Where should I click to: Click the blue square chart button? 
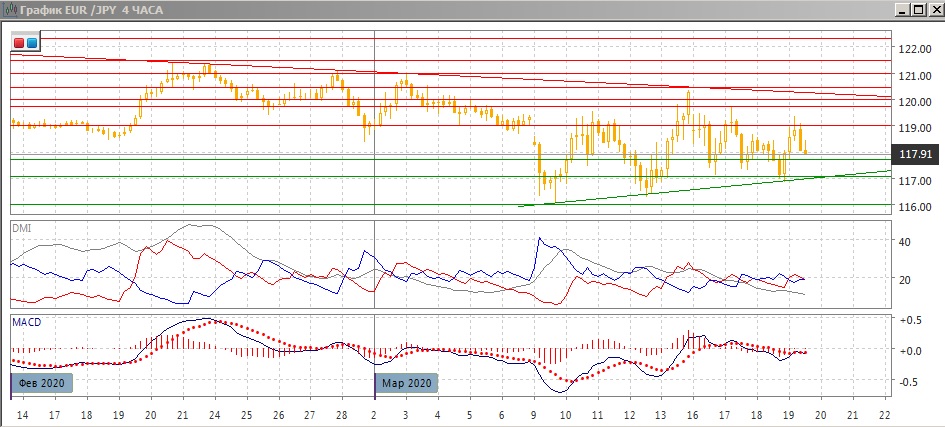(x=31, y=43)
